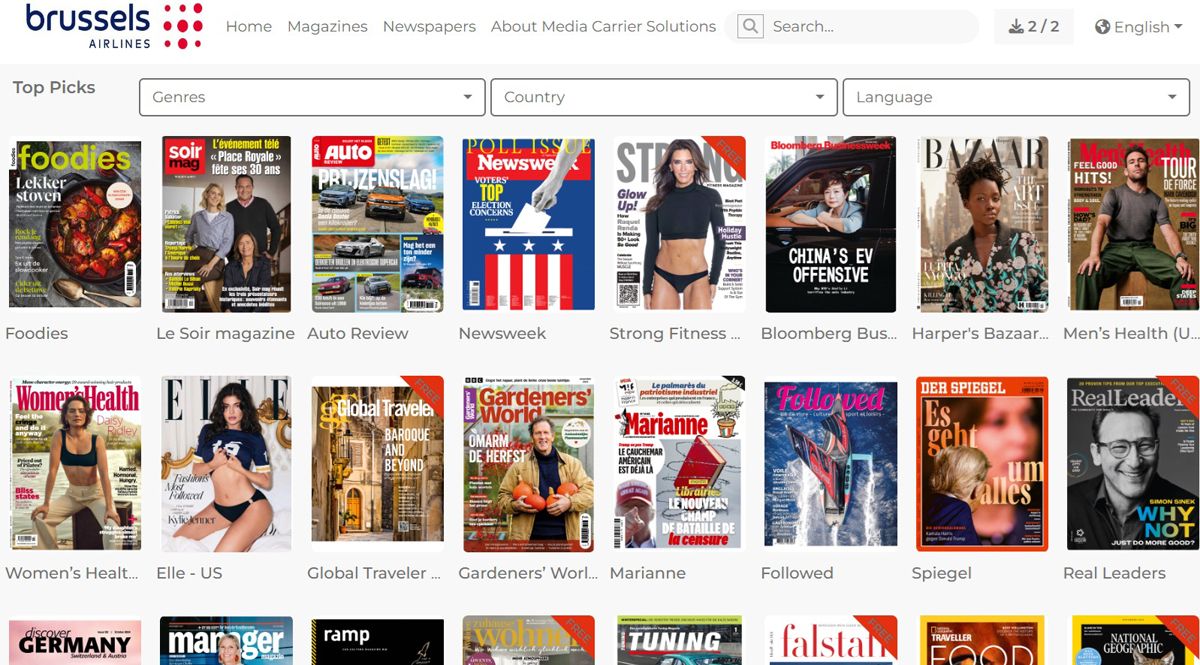The height and width of the screenshot is (665, 1200).
Task: Click the globe language icon
Action: (x=1103, y=27)
